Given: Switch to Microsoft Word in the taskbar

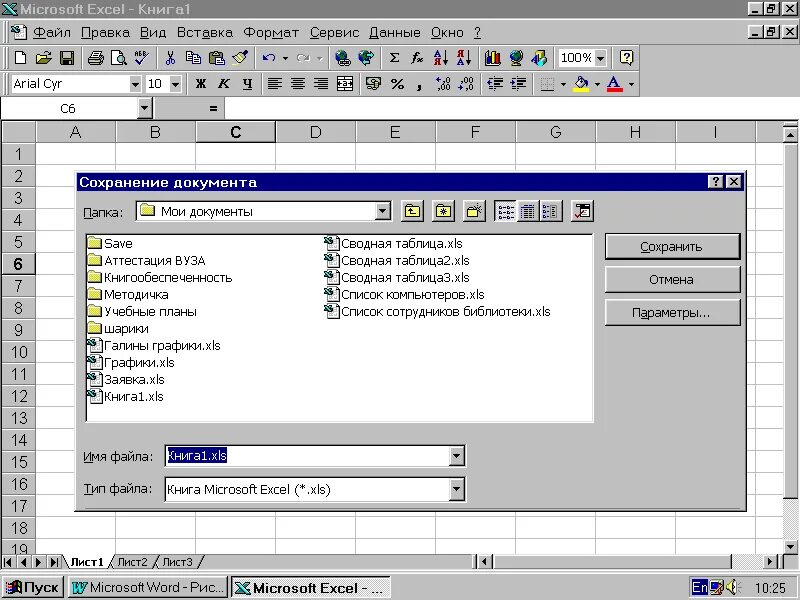Looking at the screenshot, I should pos(148,587).
